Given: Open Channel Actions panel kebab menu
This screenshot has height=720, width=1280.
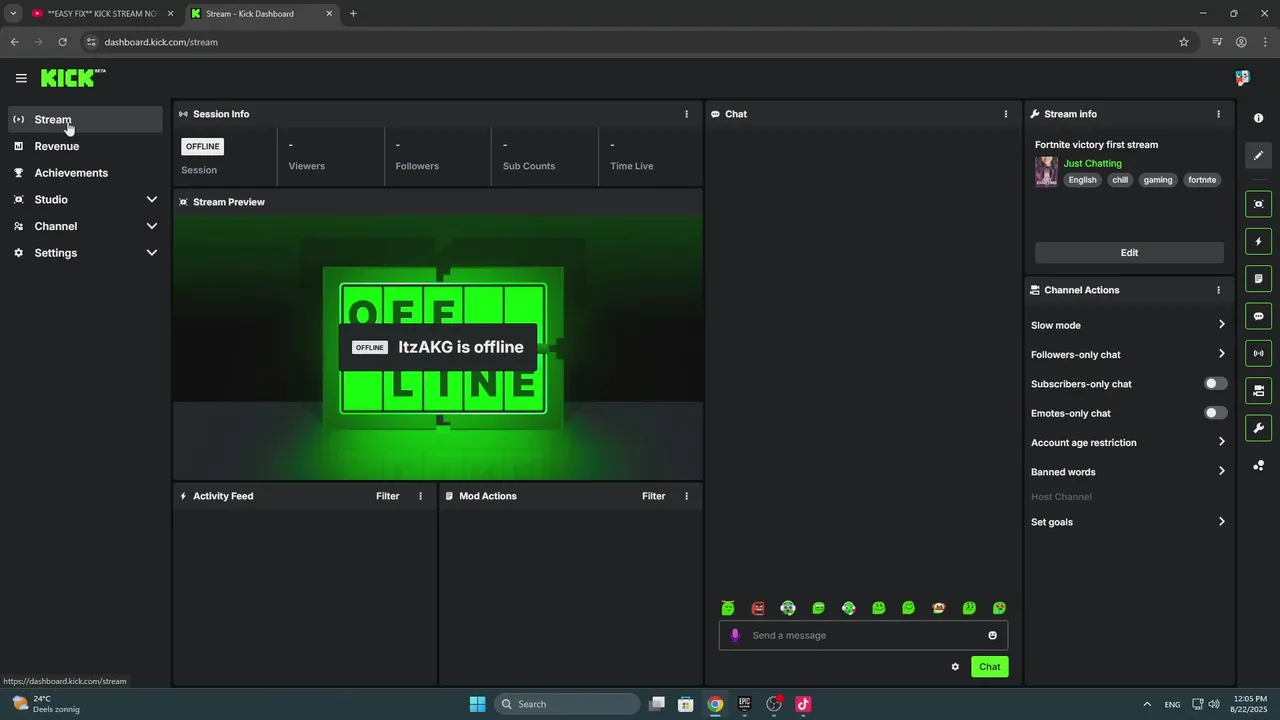Looking at the screenshot, I should click(1218, 290).
